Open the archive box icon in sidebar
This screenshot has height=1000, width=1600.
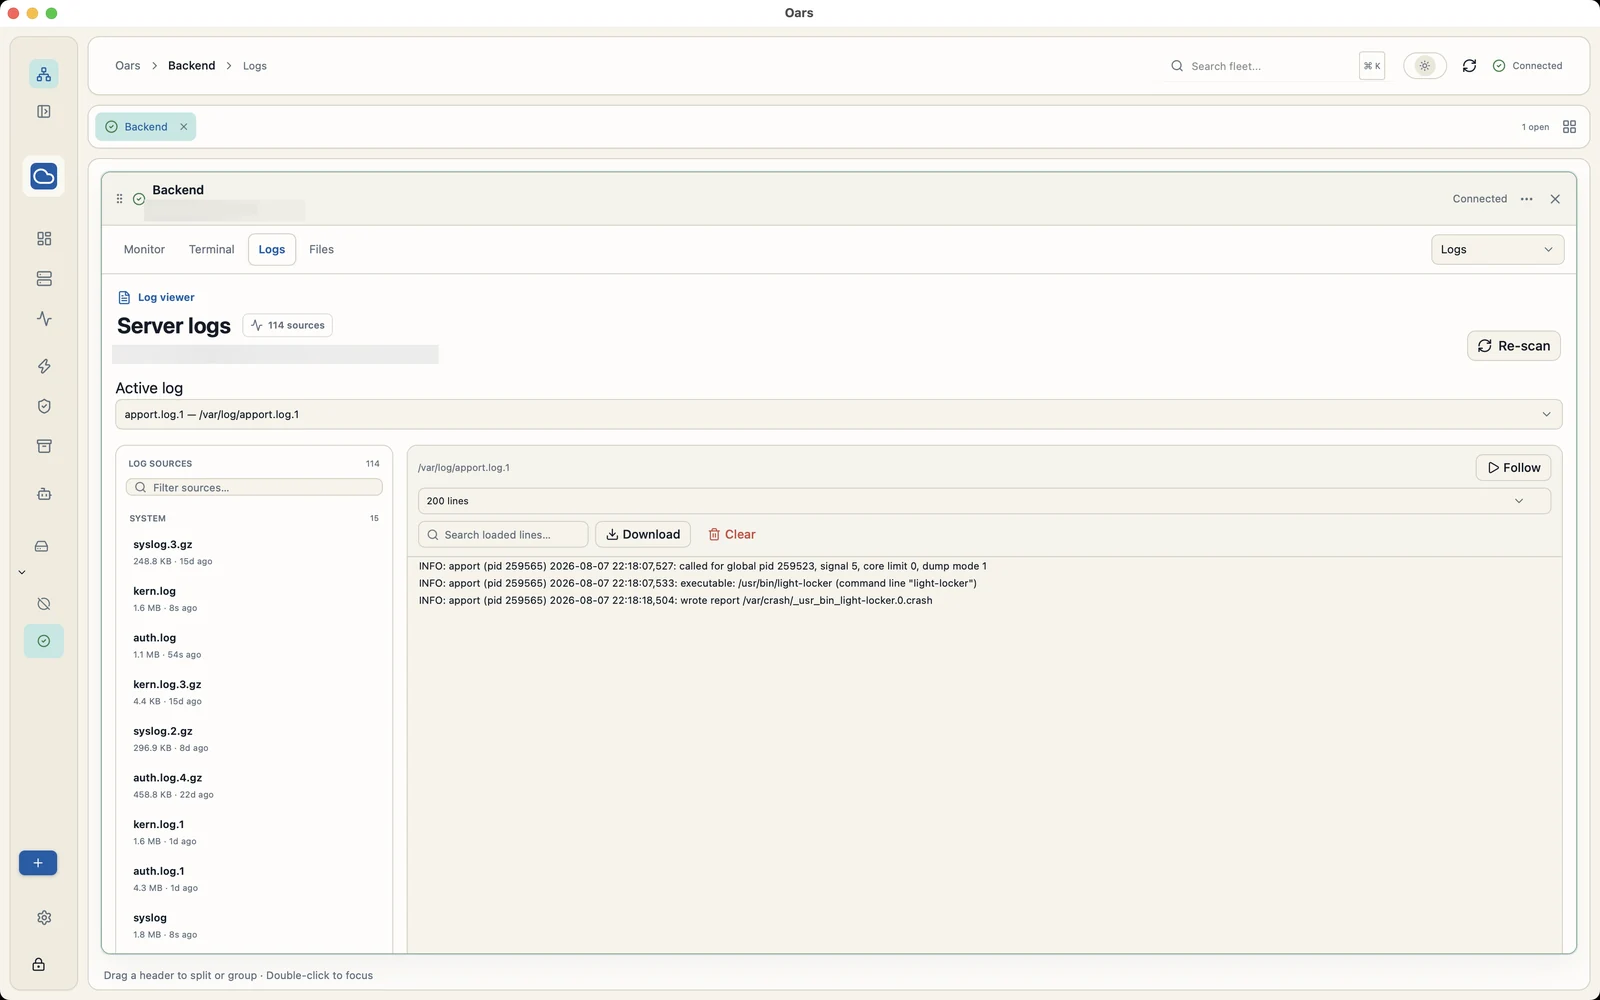44,446
